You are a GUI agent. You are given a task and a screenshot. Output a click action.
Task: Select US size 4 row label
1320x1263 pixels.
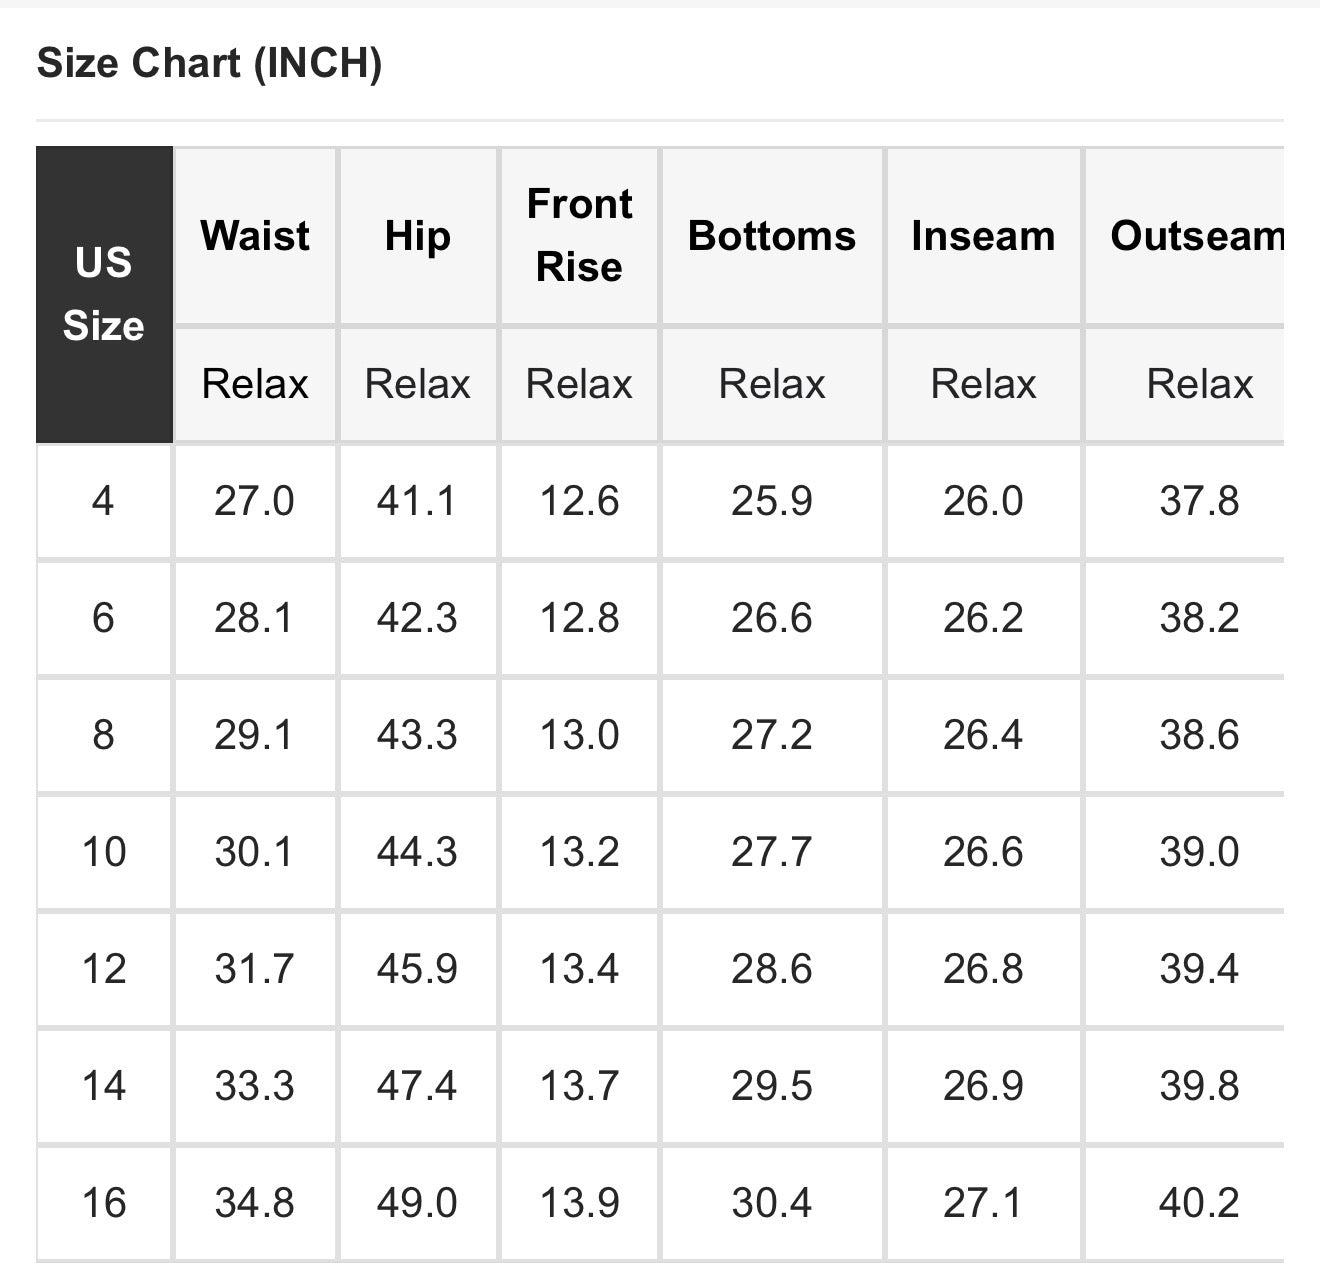click(104, 501)
